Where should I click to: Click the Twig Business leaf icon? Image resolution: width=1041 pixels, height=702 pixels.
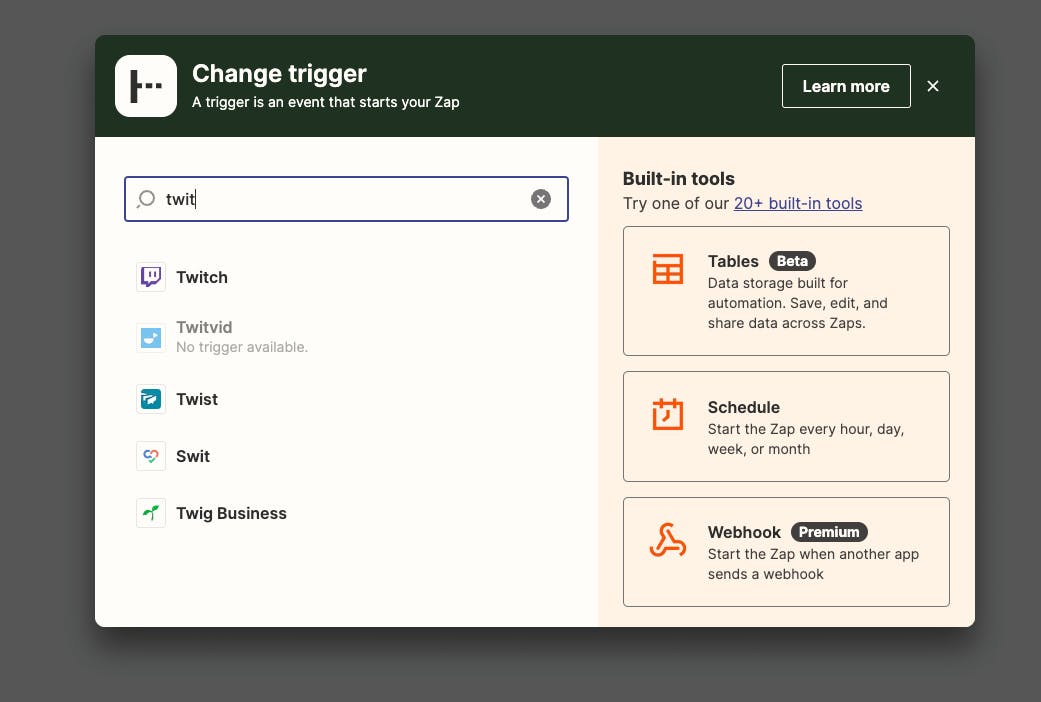151,513
